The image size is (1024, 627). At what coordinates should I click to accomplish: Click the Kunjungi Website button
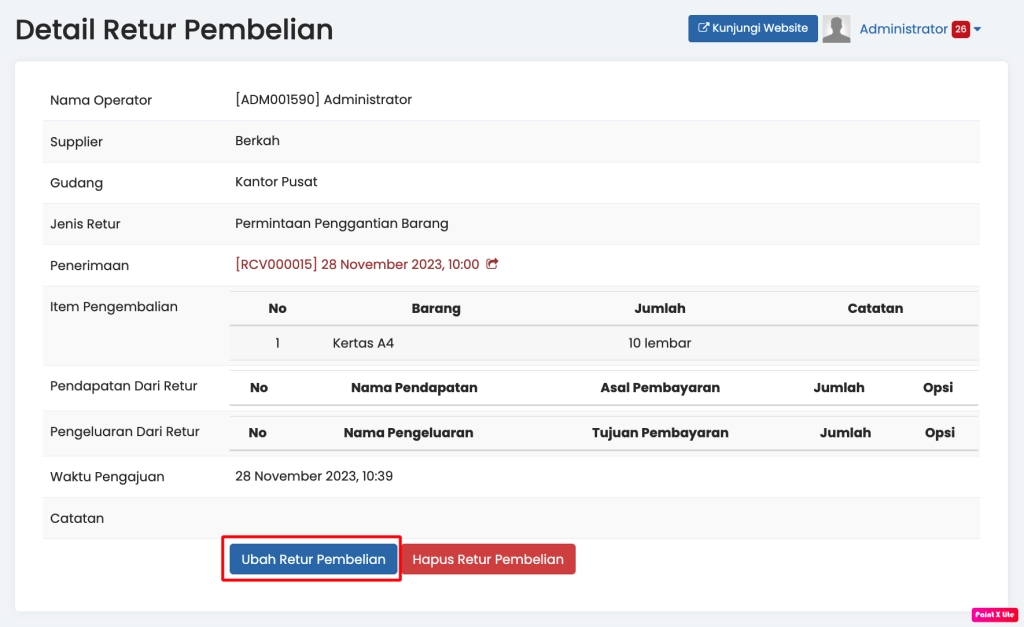[x=752, y=28]
